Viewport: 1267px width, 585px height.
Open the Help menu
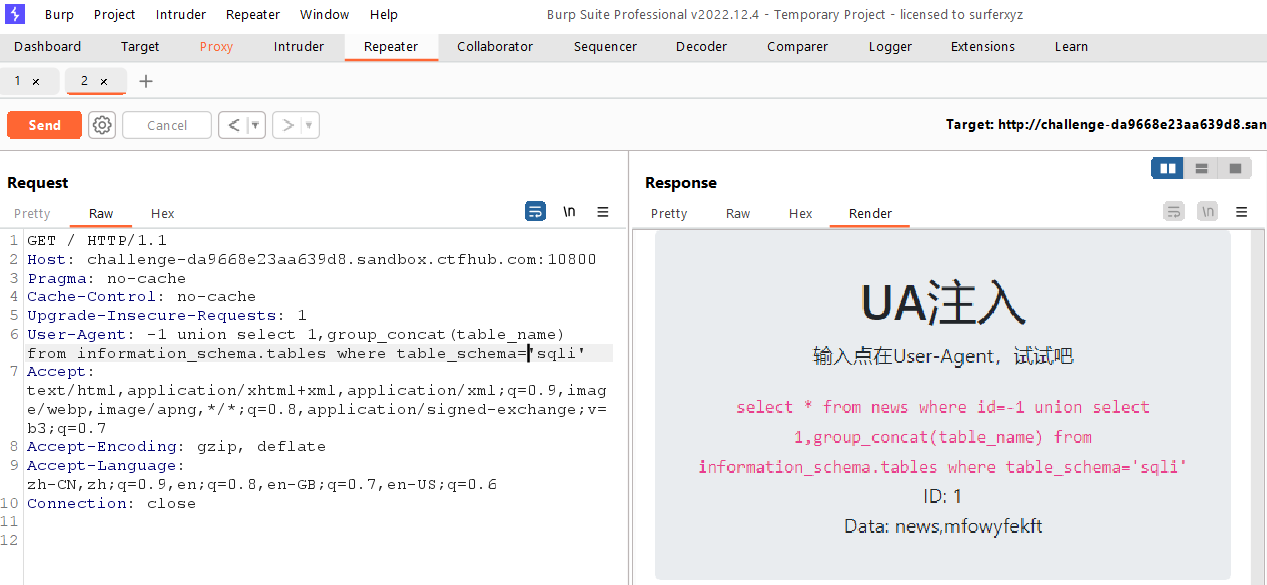[x=384, y=14]
